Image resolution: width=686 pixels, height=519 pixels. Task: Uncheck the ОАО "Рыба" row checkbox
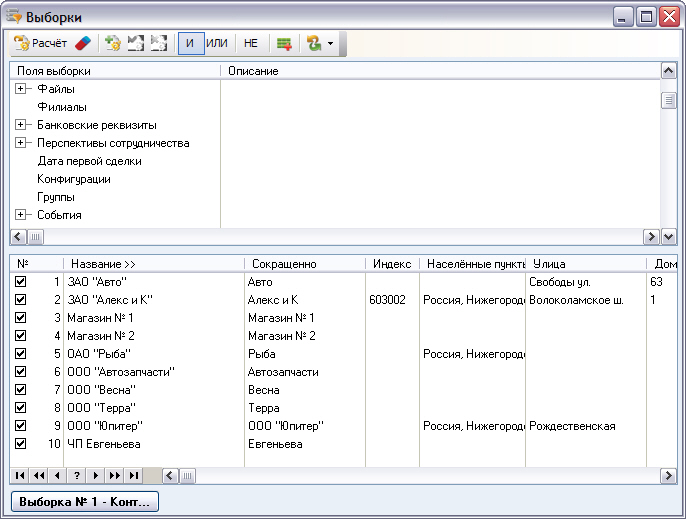20,353
